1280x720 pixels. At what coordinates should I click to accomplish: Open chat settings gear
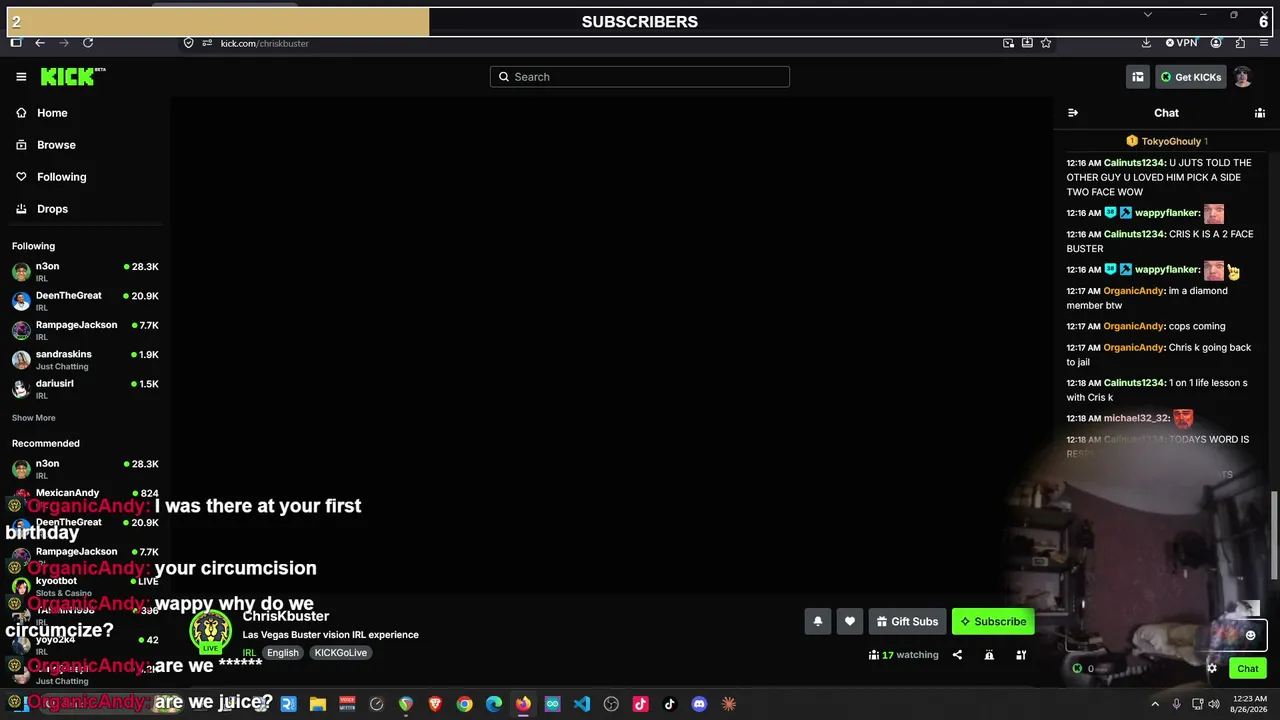pyautogui.click(x=1212, y=668)
